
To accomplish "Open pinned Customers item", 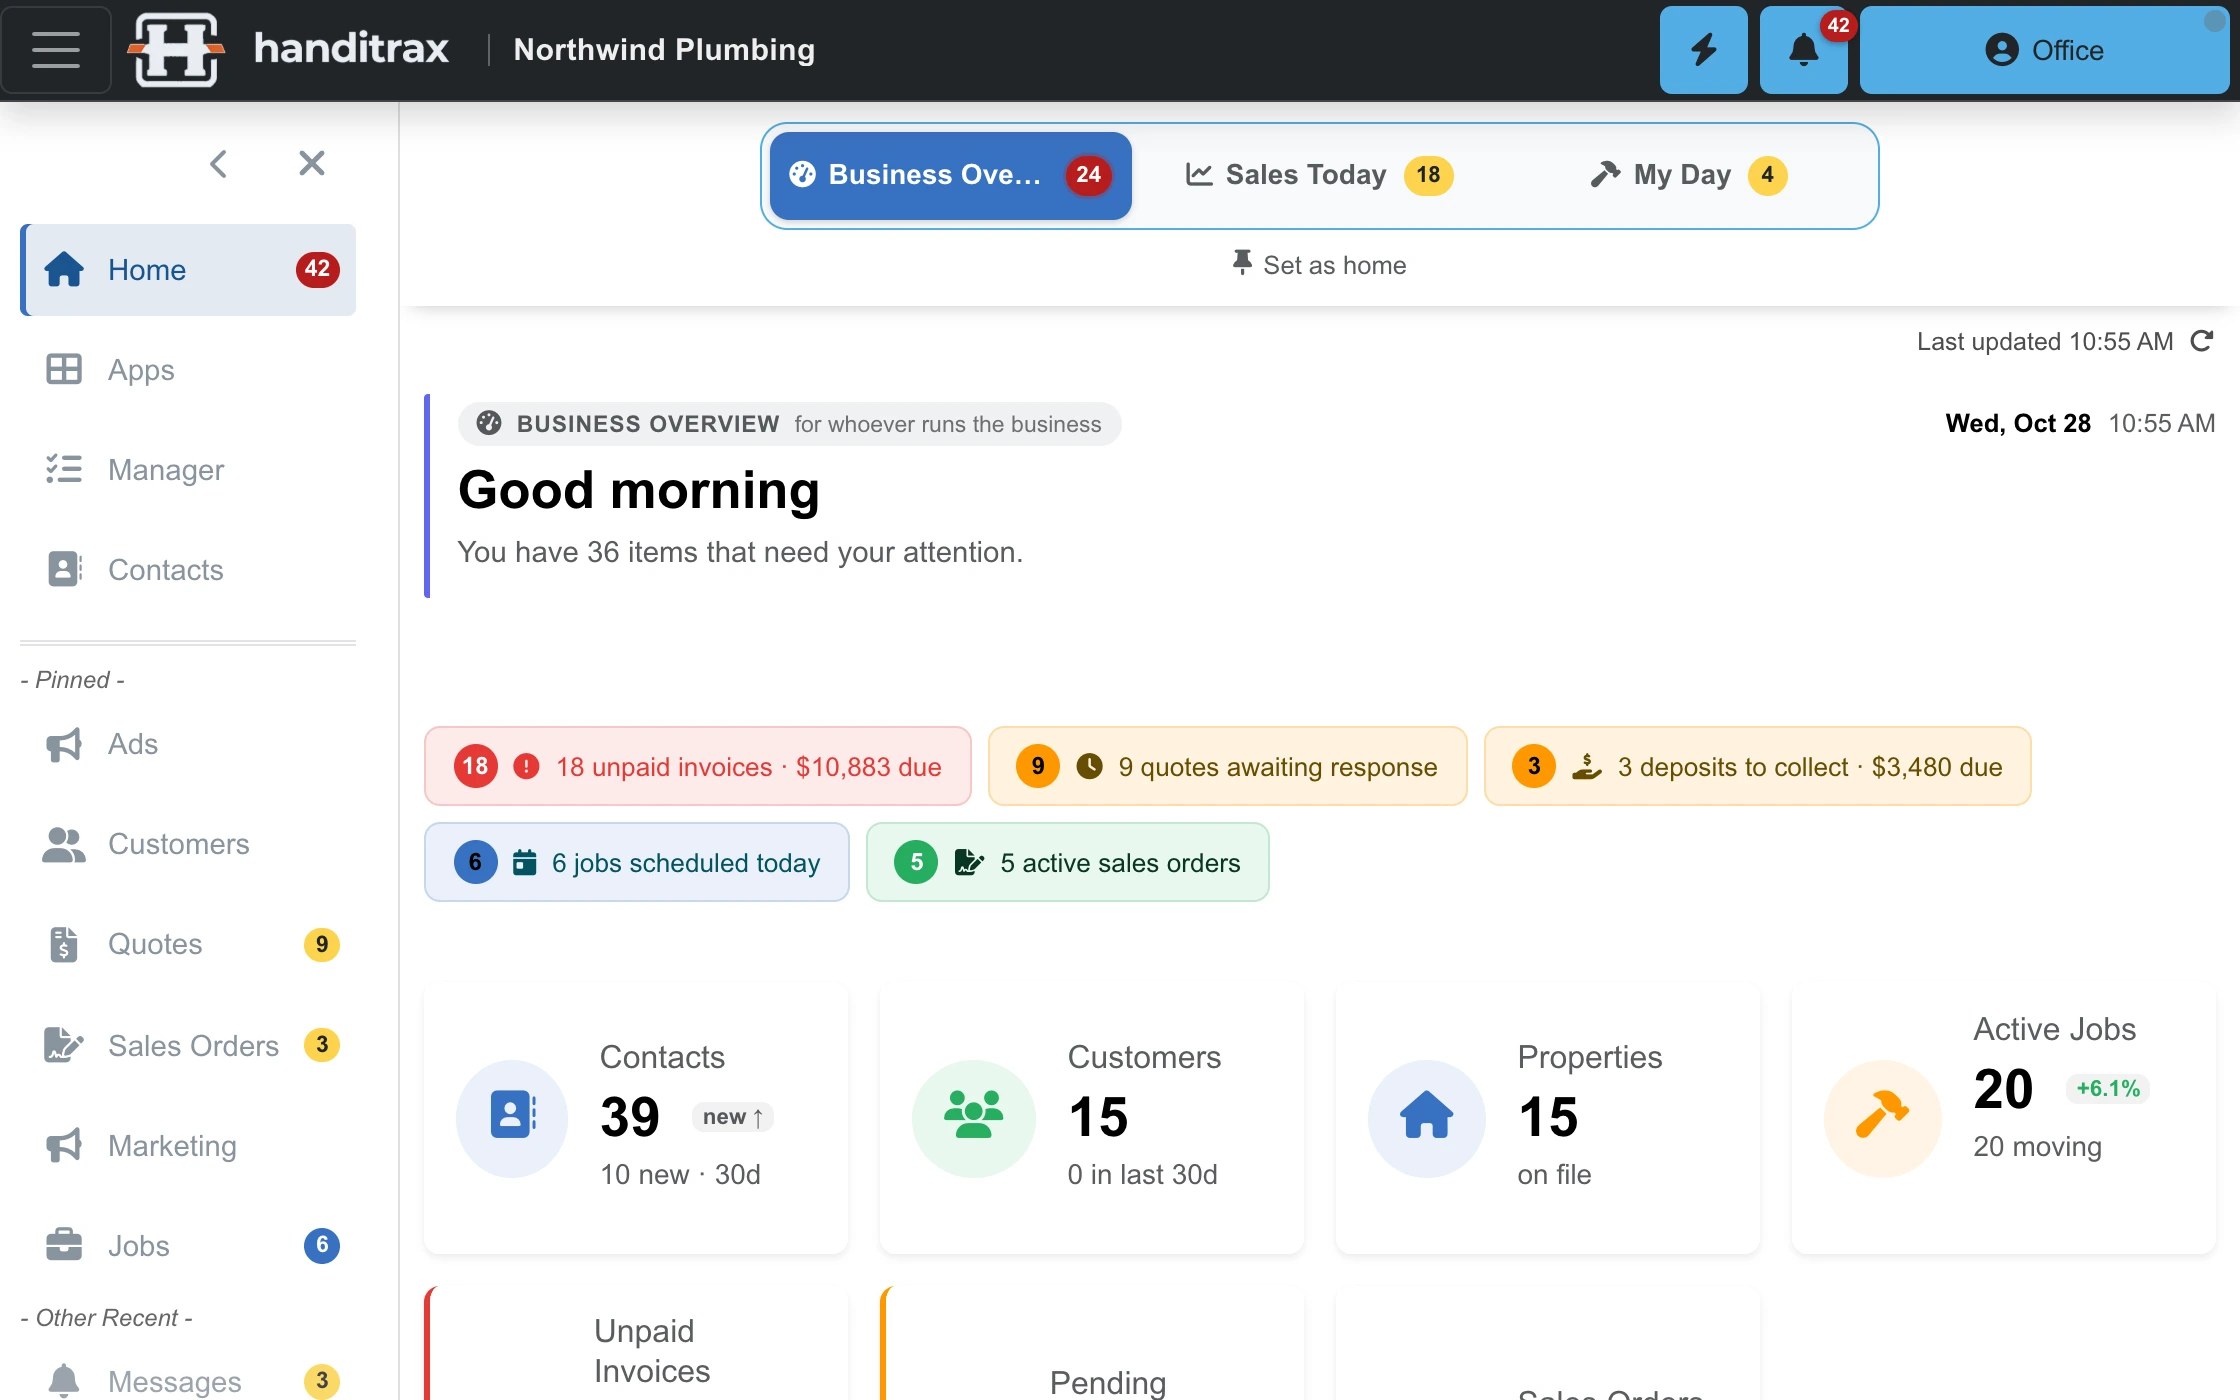I will [189, 844].
